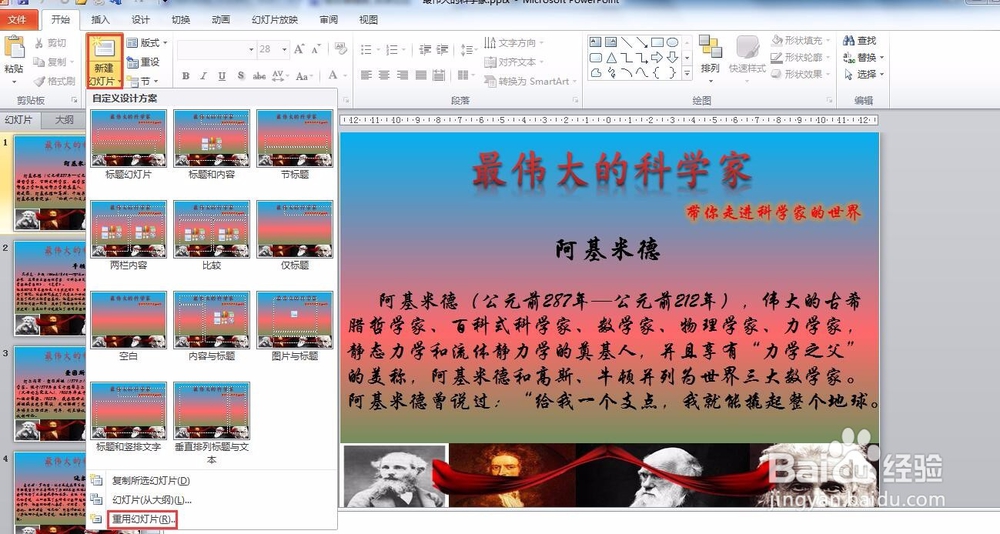Choose the Title and Content (标题和内容) layout
The image size is (1000, 534).
[x=211, y=144]
